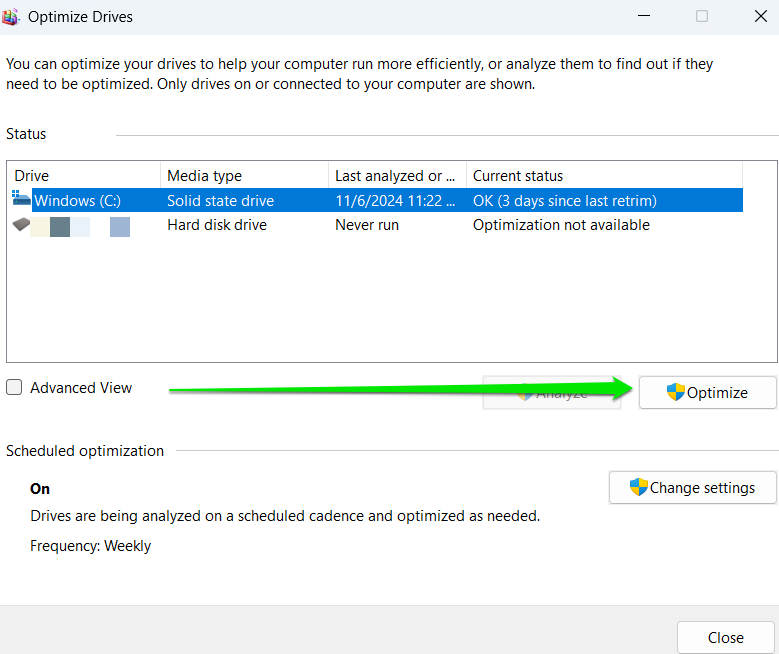
Task: Click the Optimize button
Action: (x=707, y=393)
